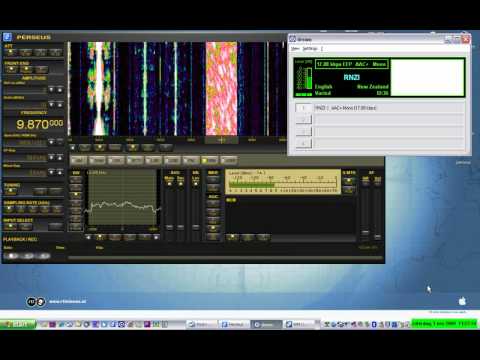The width and height of the screenshot is (480, 360).
Task: Click the playback position bar at the bottom
Action: (225, 257)
